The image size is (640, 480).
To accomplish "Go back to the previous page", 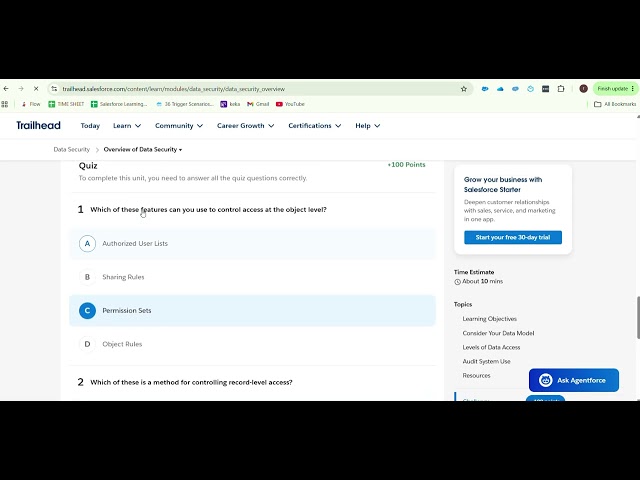I will point(6,89).
